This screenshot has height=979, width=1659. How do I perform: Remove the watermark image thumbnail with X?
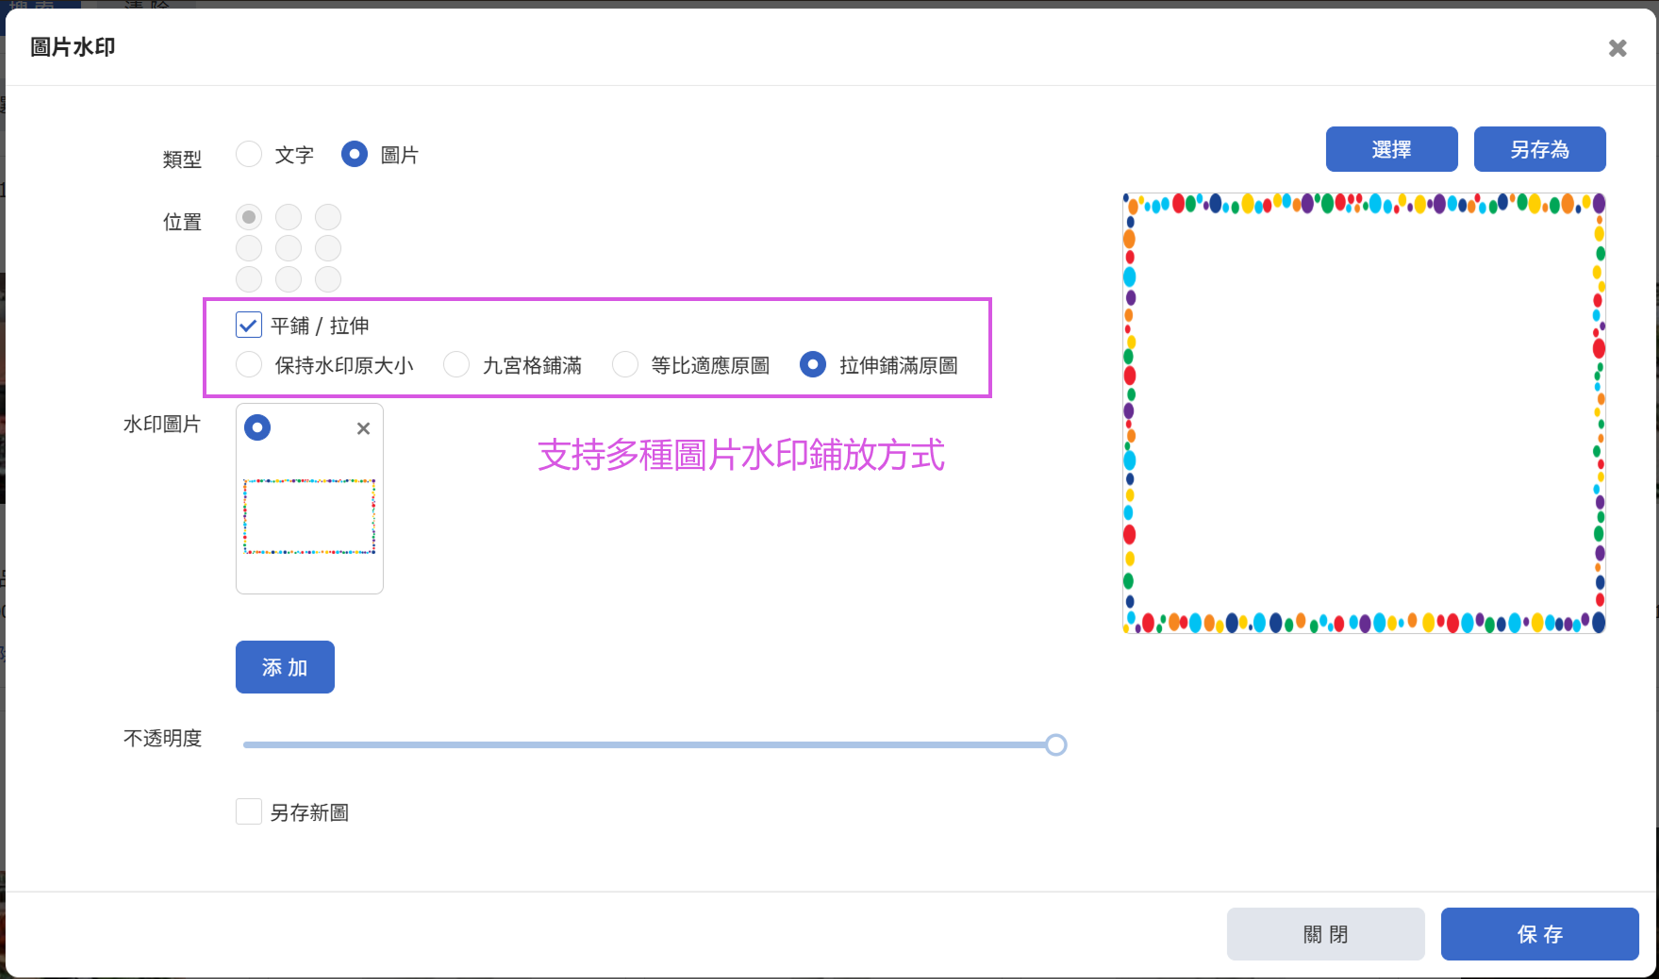tap(363, 428)
